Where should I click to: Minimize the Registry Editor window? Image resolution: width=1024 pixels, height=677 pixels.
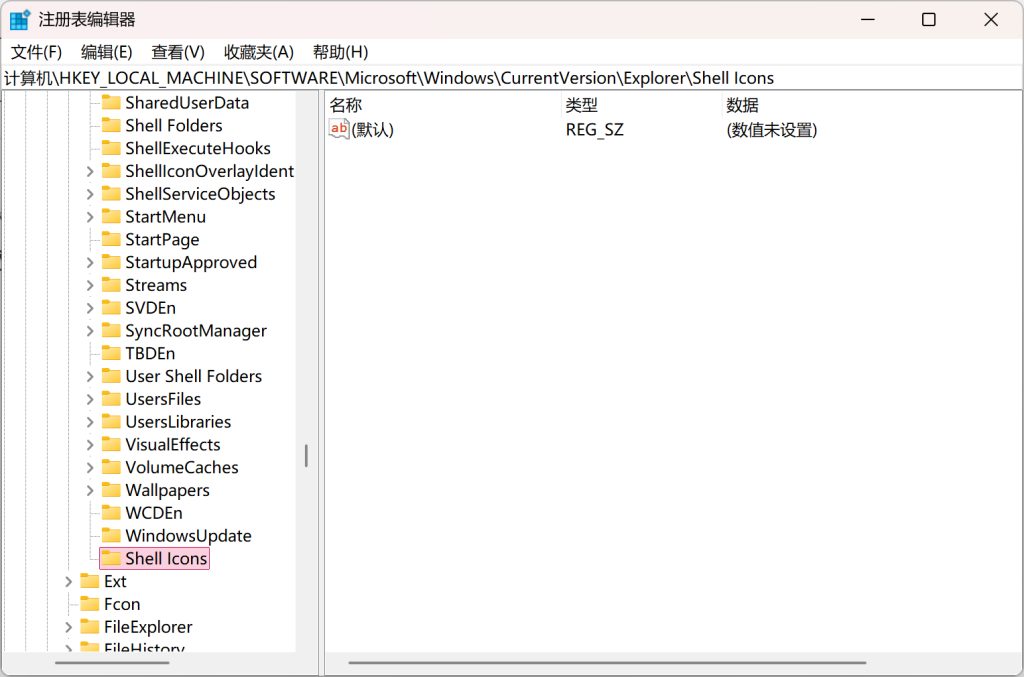click(x=868, y=20)
